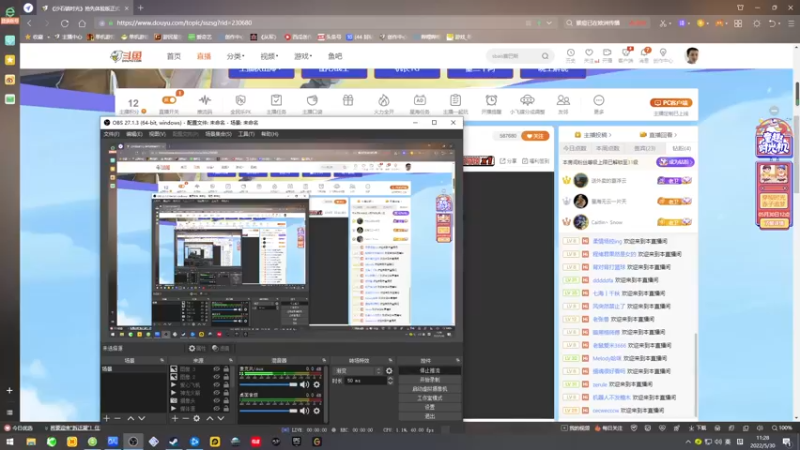The width and height of the screenshot is (800, 450).
Task: Open the task checklist icon in streamer toolbar
Action: (276, 100)
